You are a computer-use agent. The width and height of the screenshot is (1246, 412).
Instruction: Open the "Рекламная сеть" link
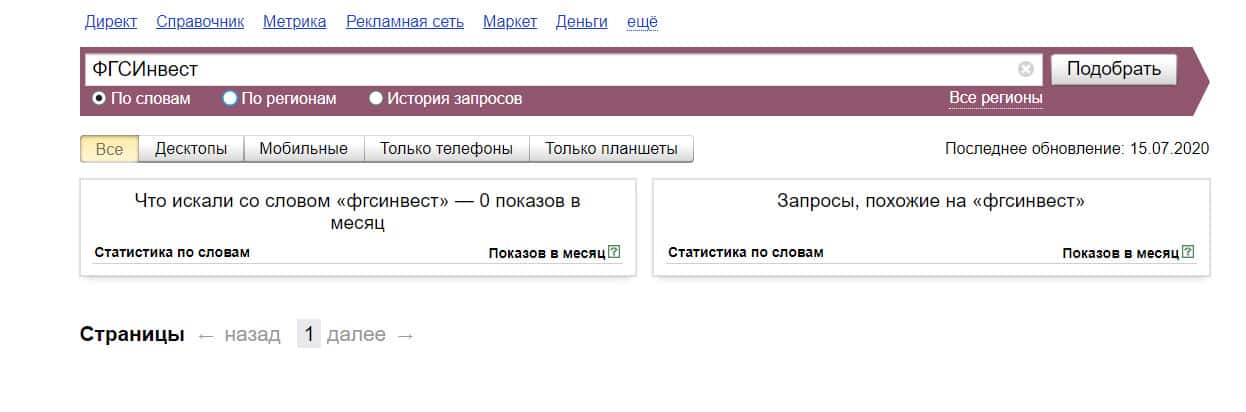pos(405,22)
